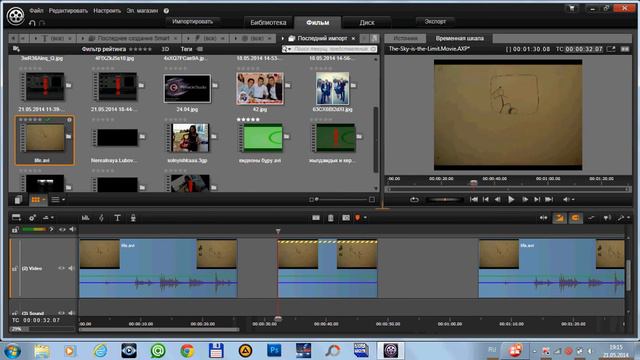Open the voice-over microphone tool
Viewport: 640px width, 360px height.
(133, 218)
